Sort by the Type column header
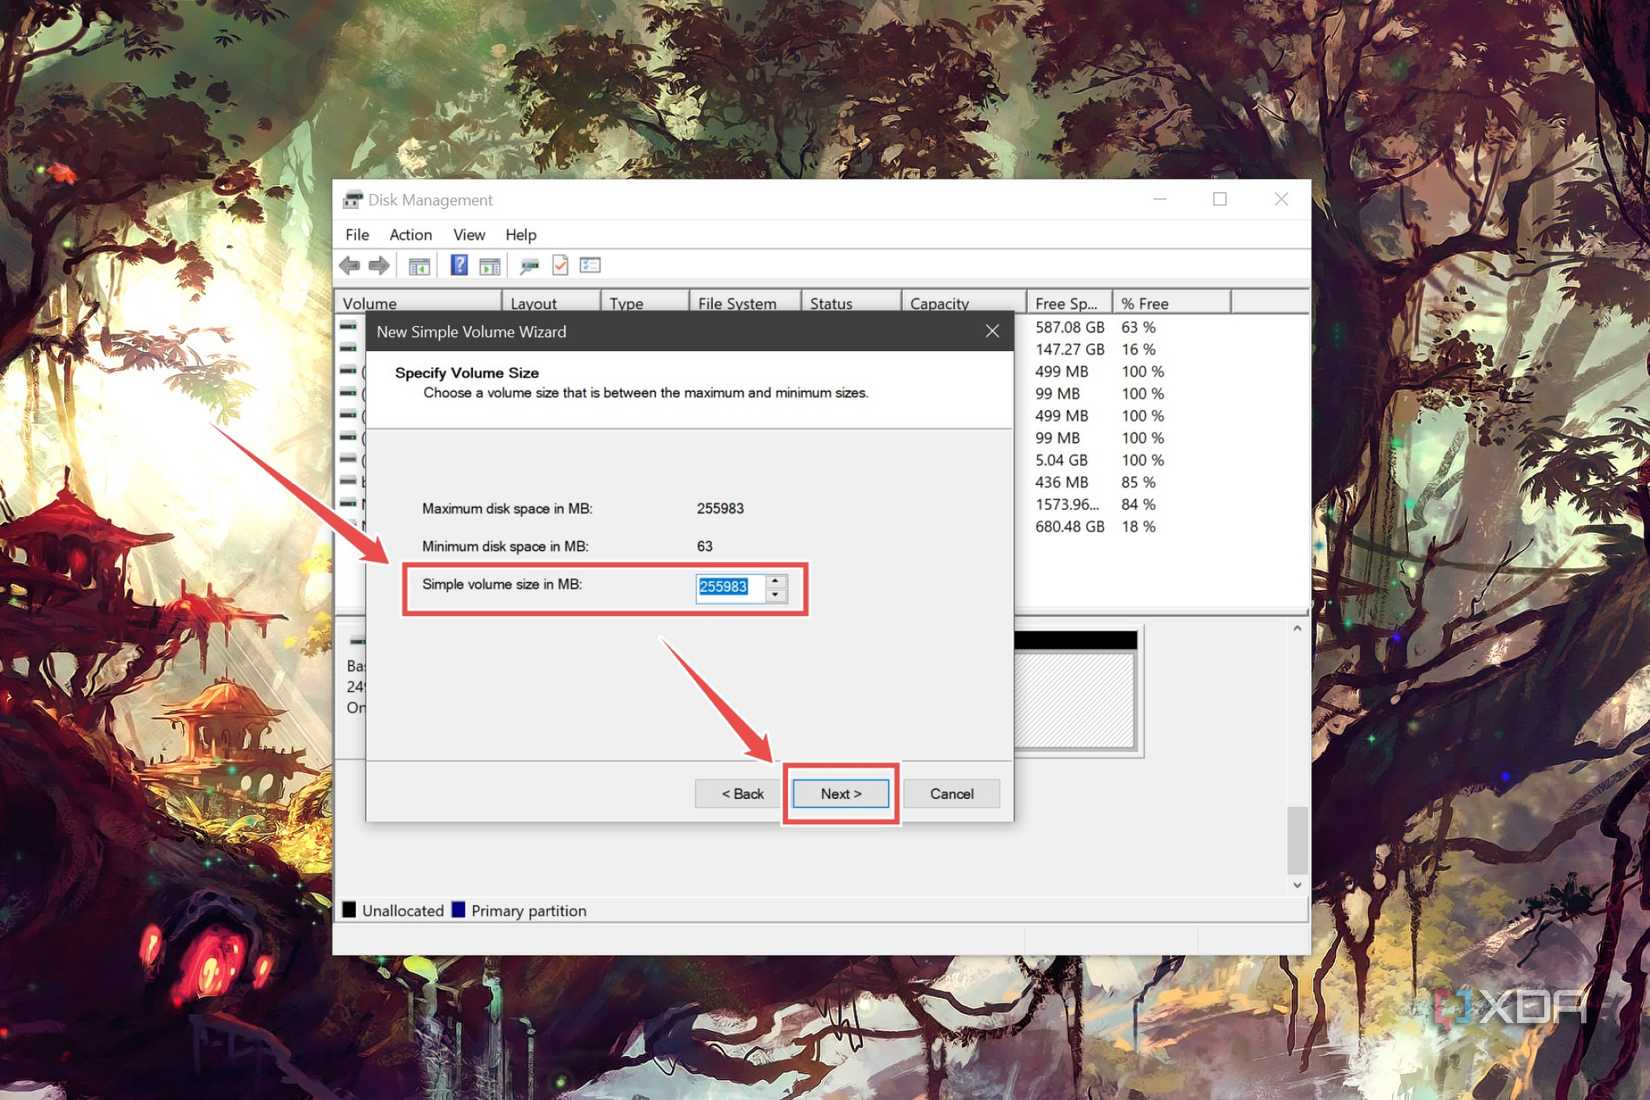The image size is (1650, 1100). point(645,303)
